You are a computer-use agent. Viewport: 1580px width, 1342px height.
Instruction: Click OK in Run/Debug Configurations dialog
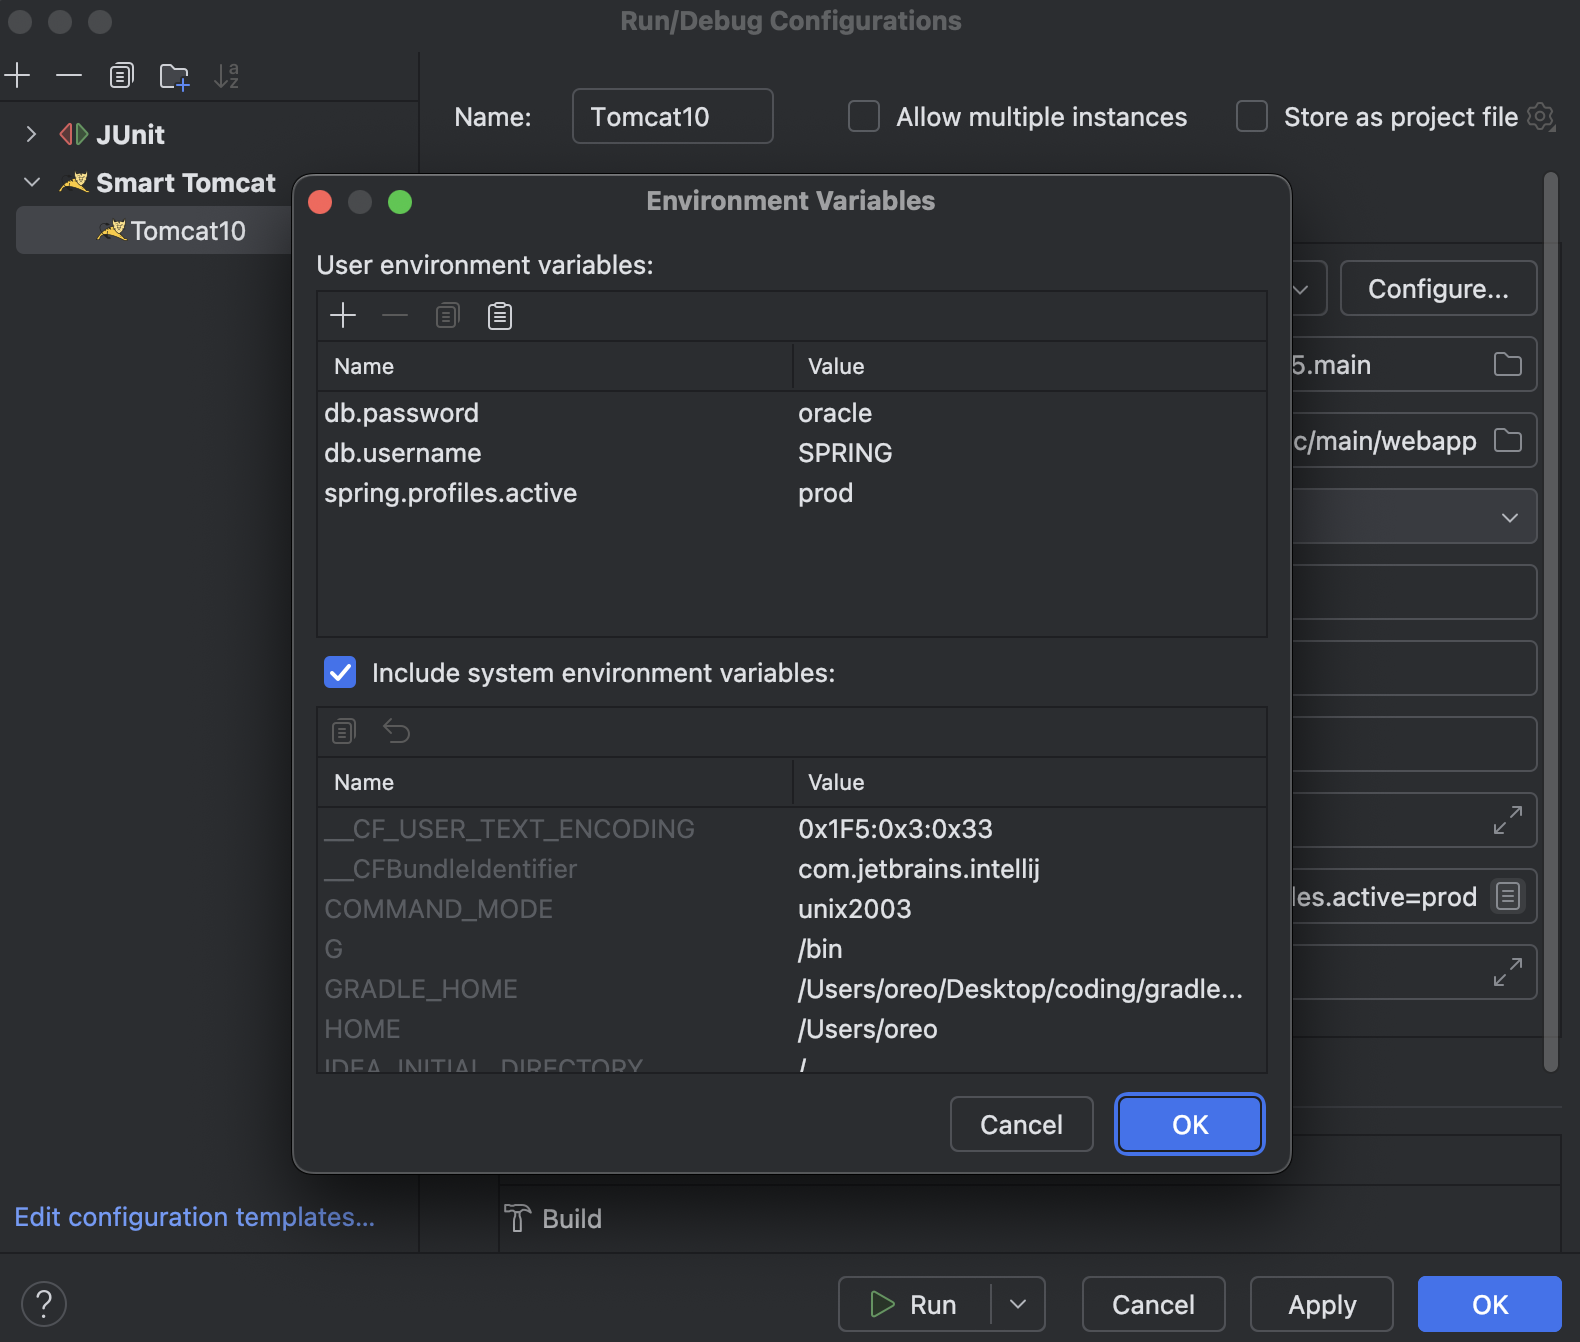tap(1490, 1304)
